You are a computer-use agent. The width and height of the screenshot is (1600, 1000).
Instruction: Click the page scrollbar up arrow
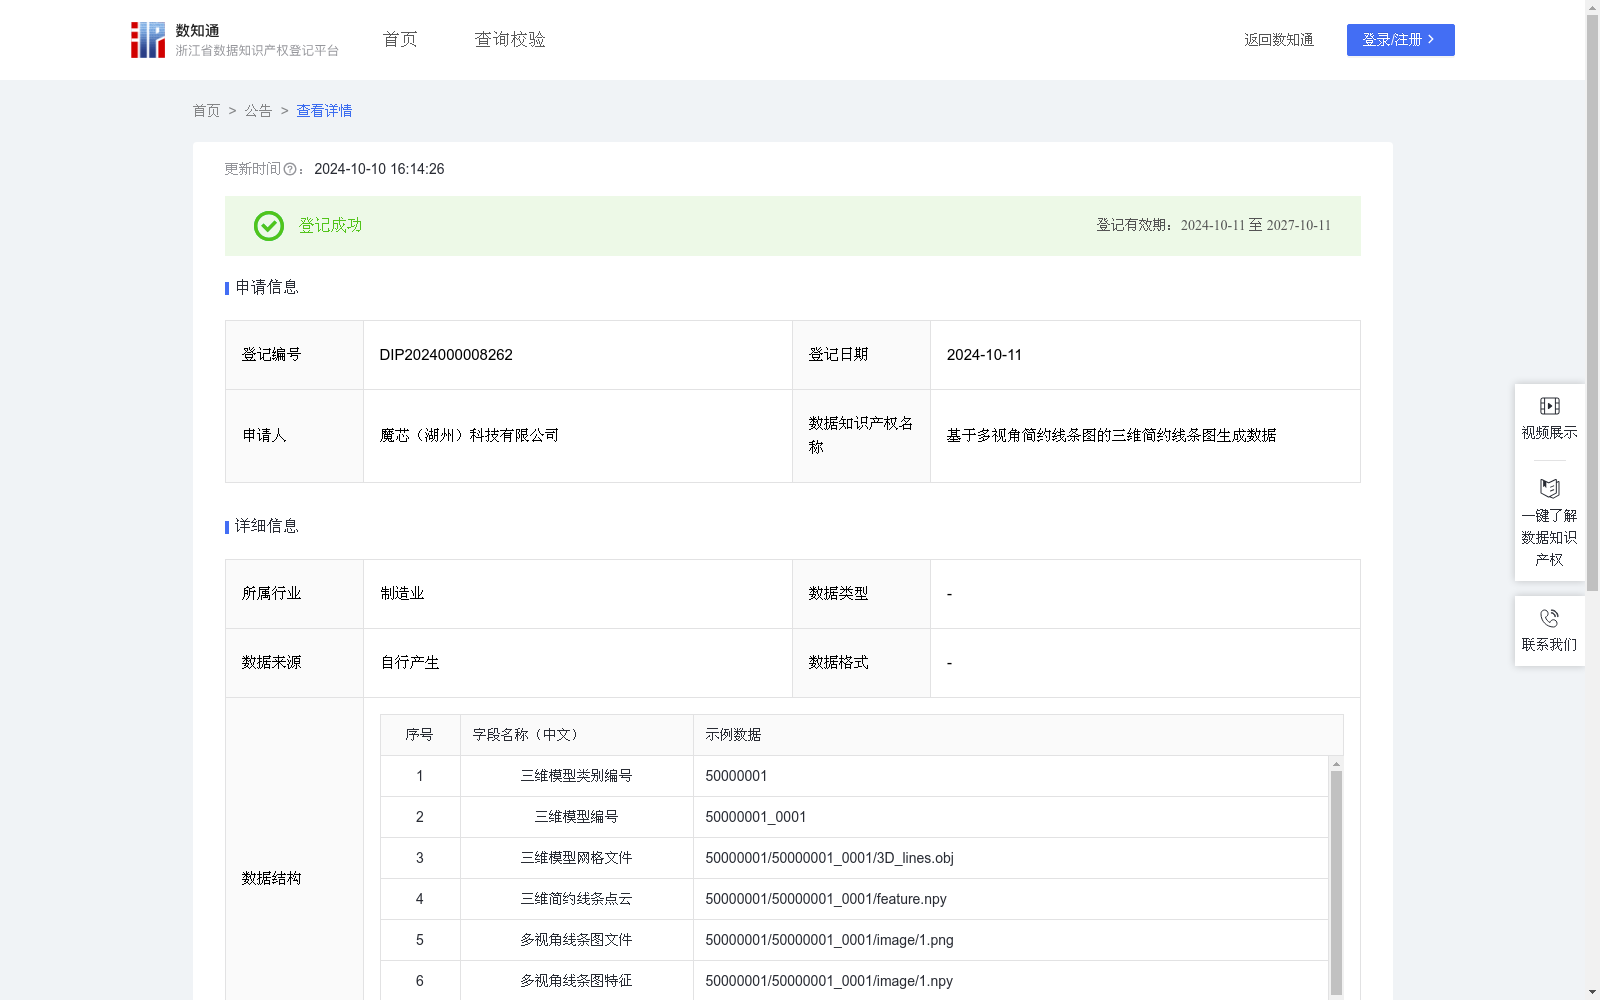[1592, 7]
